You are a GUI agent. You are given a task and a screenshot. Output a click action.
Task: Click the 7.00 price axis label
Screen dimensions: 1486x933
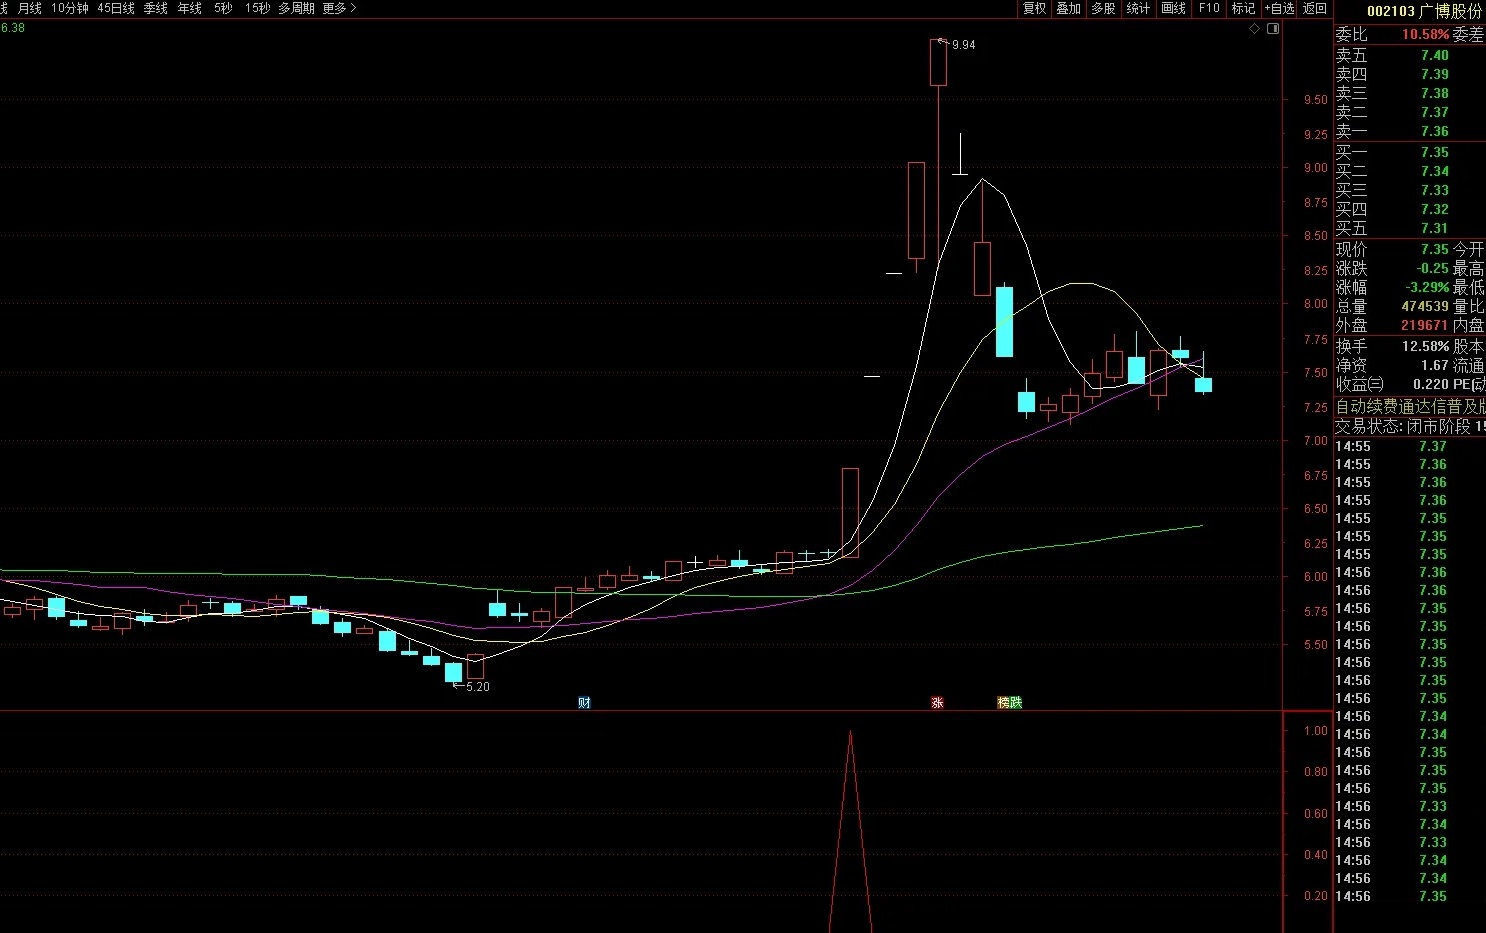(x=1315, y=441)
